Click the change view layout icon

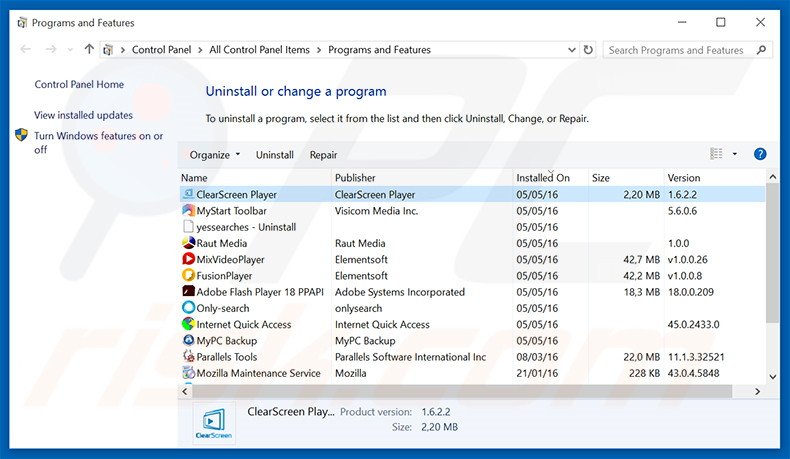click(716, 154)
